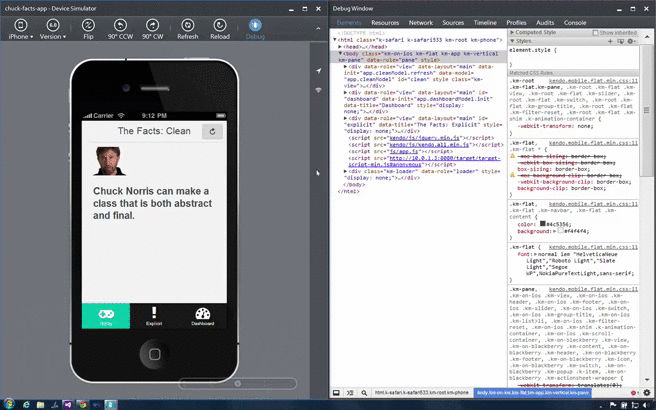Expand the div with id dashboard
Screen dimensions: 656x410
point(346,92)
